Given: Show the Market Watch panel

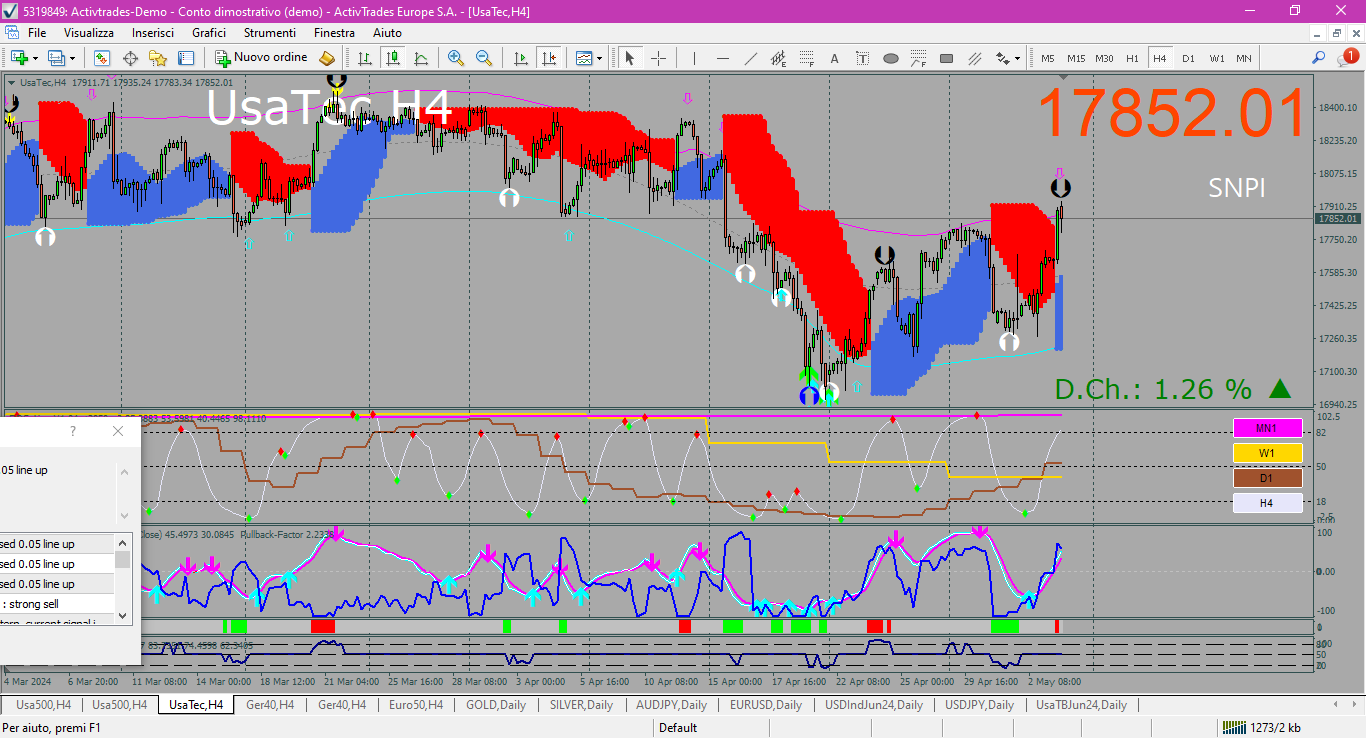Looking at the screenshot, I should point(102,58).
